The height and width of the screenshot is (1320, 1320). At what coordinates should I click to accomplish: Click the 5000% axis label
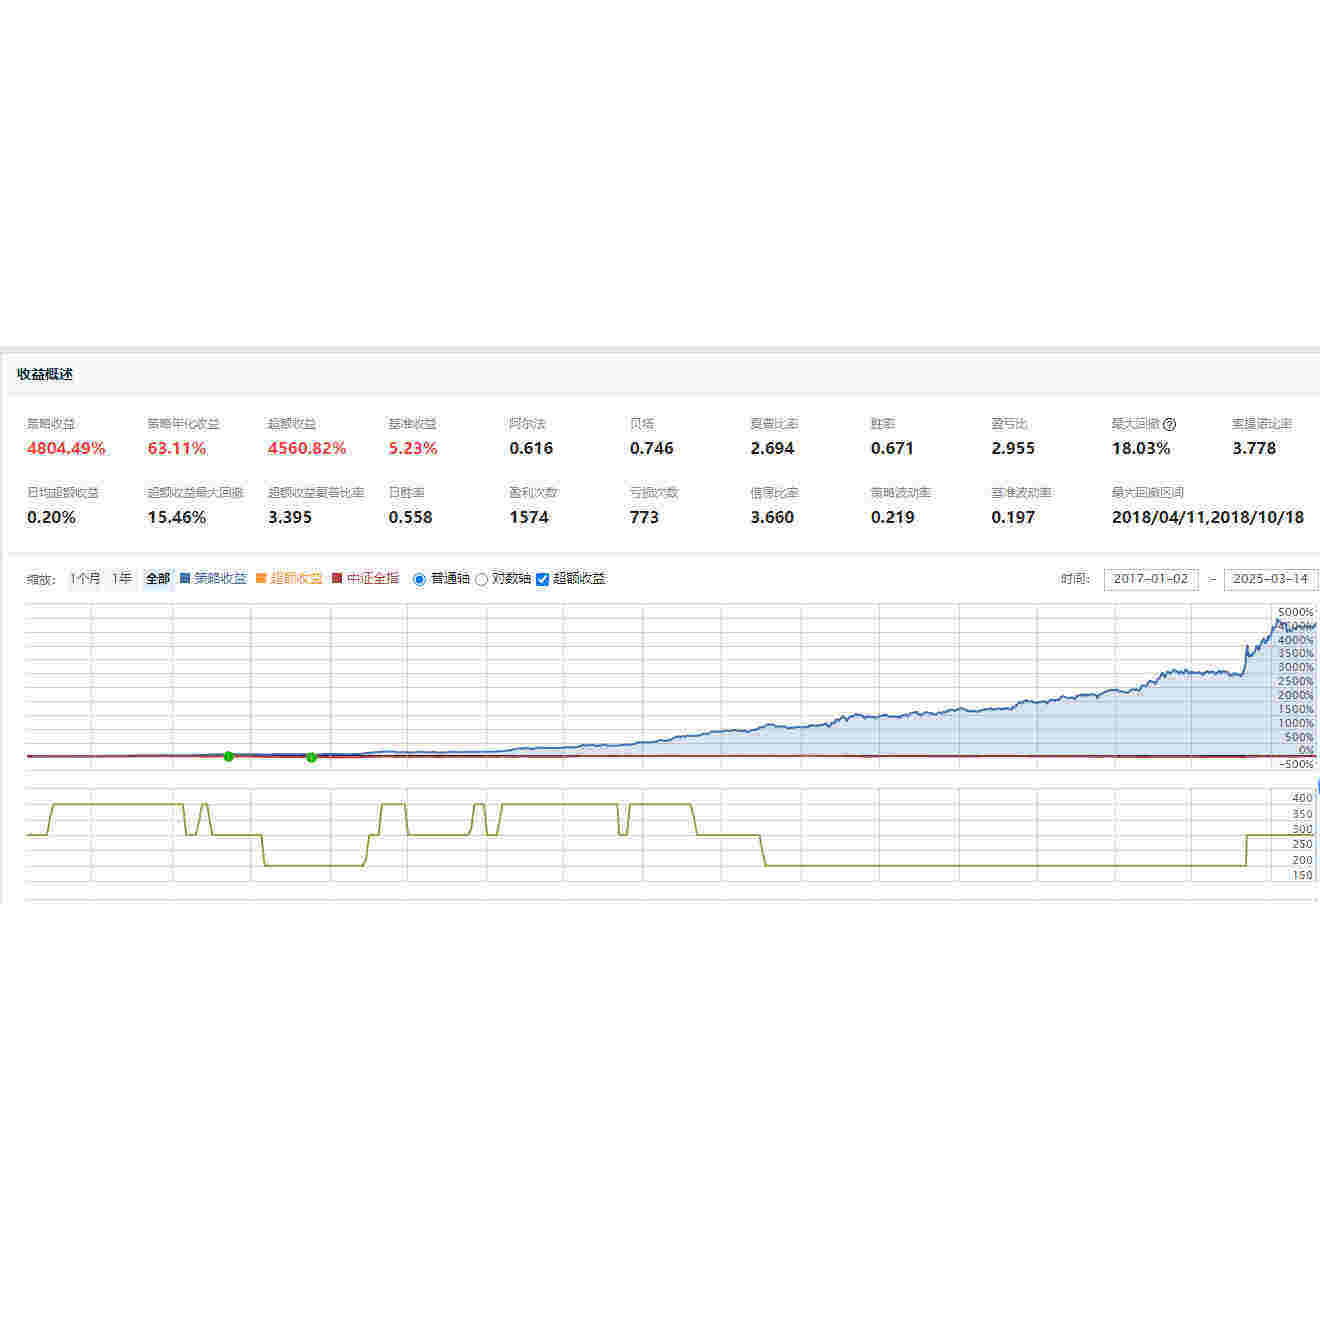1296,612
